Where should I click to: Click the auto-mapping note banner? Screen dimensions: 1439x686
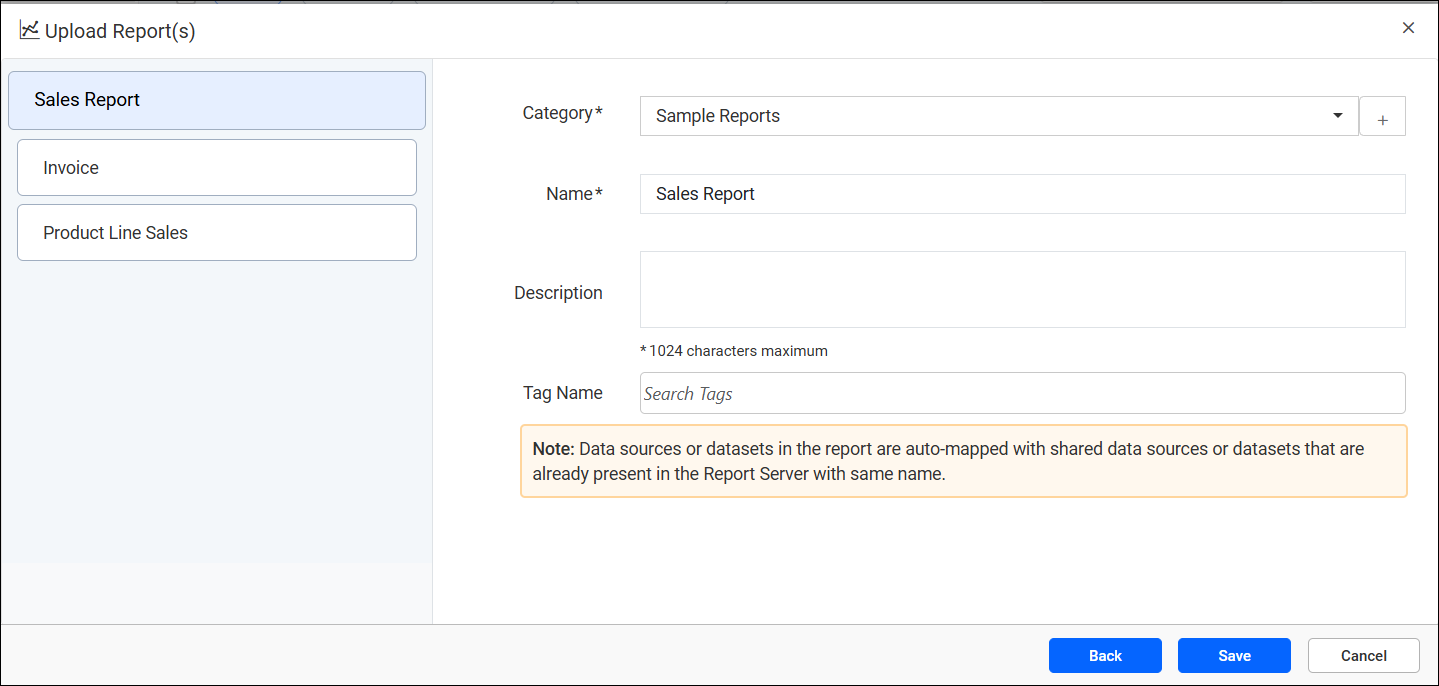point(963,460)
